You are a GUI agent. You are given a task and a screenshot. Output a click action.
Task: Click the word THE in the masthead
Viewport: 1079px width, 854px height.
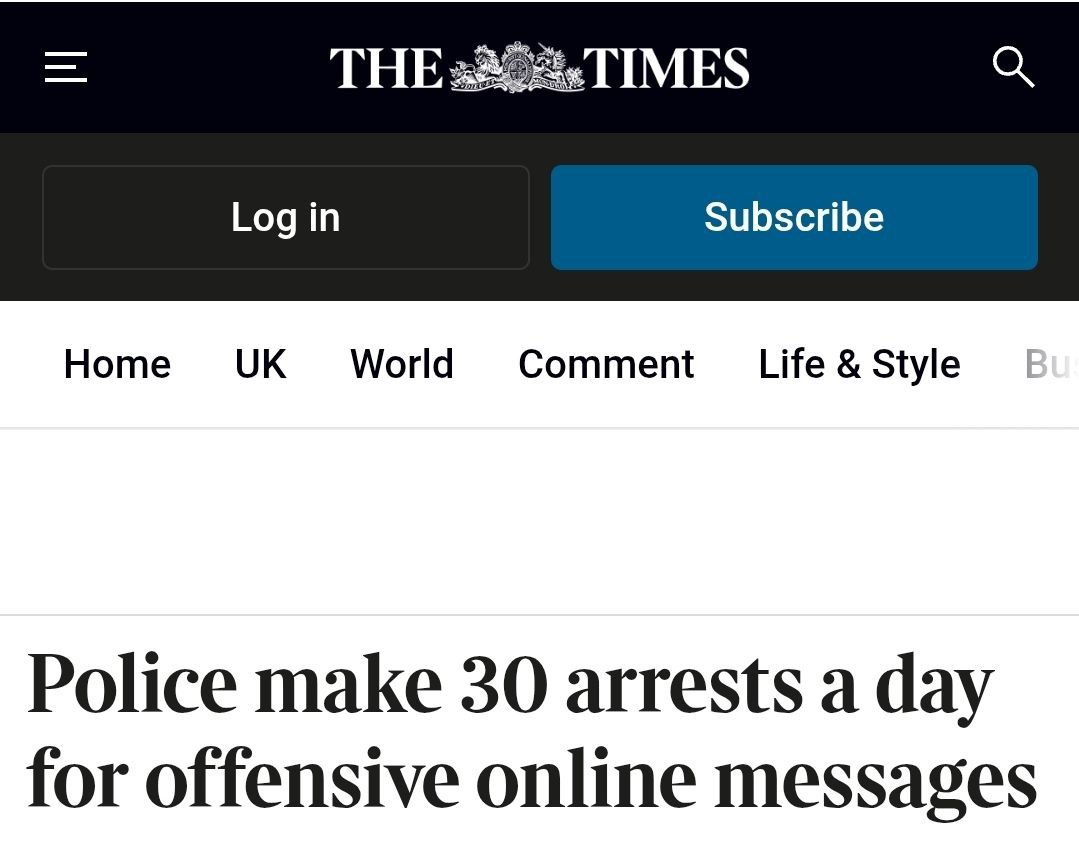pyautogui.click(x=386, y=68)
